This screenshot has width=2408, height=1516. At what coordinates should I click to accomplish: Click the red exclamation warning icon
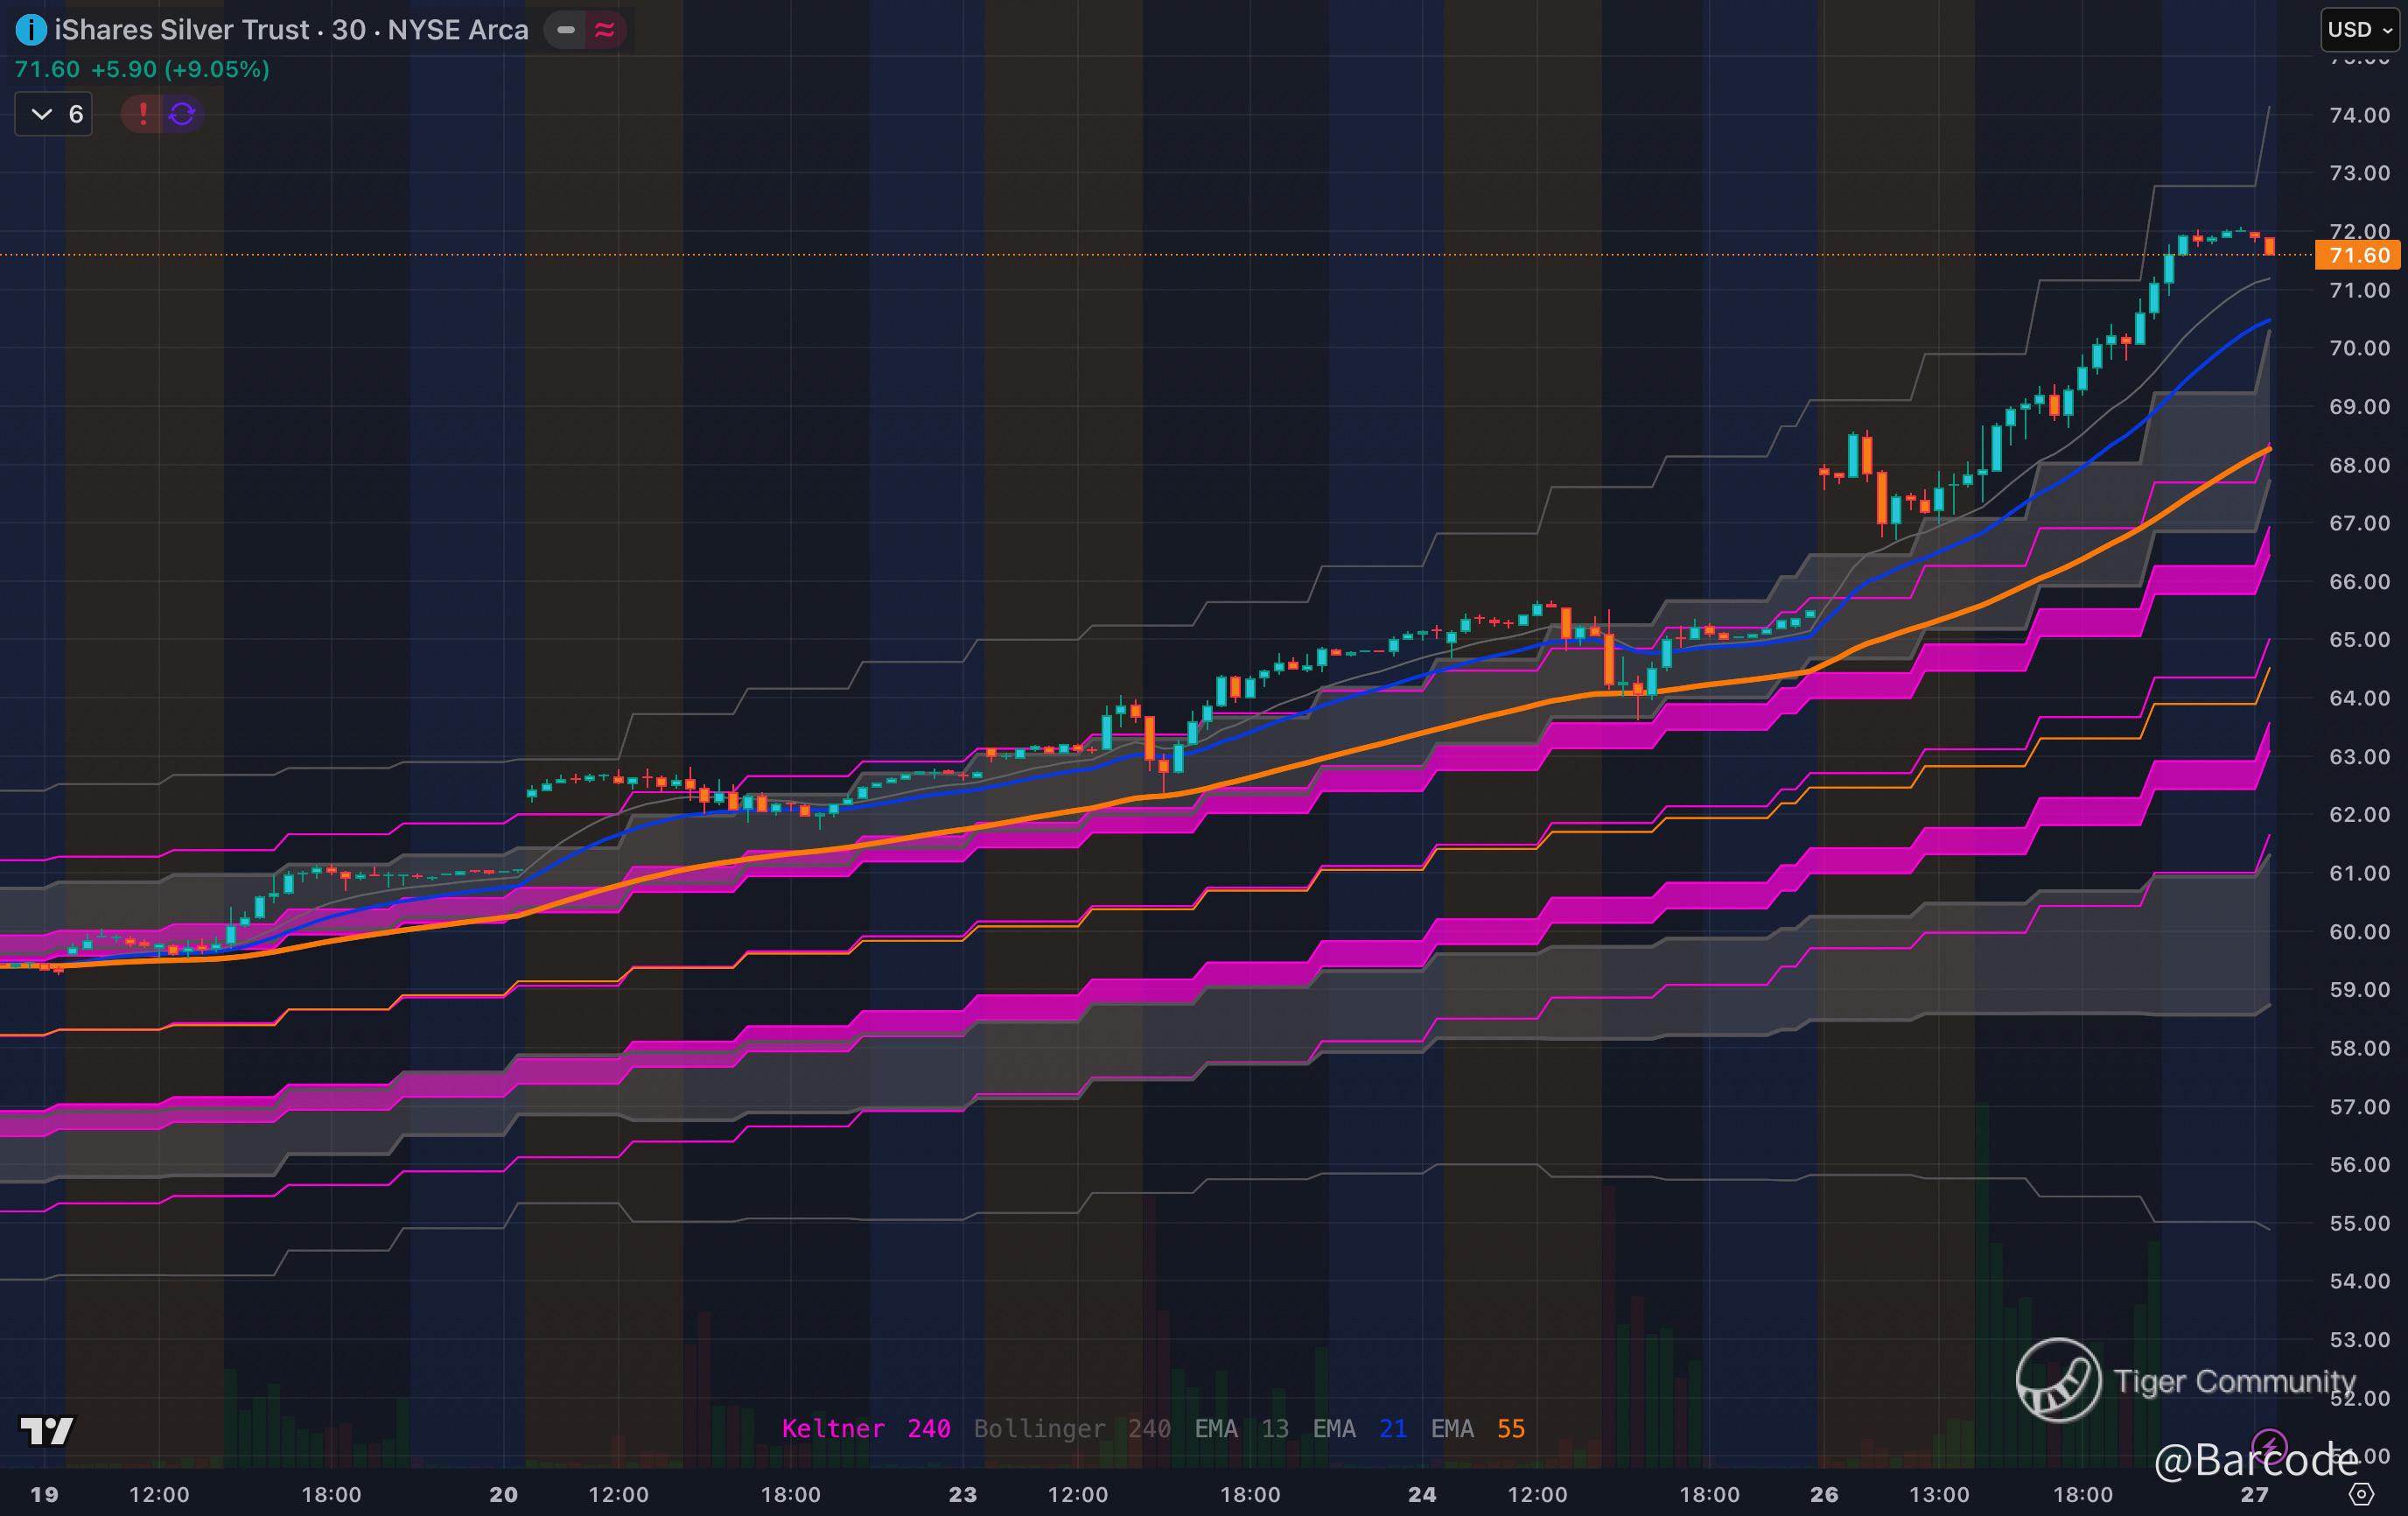coord(143,114)
